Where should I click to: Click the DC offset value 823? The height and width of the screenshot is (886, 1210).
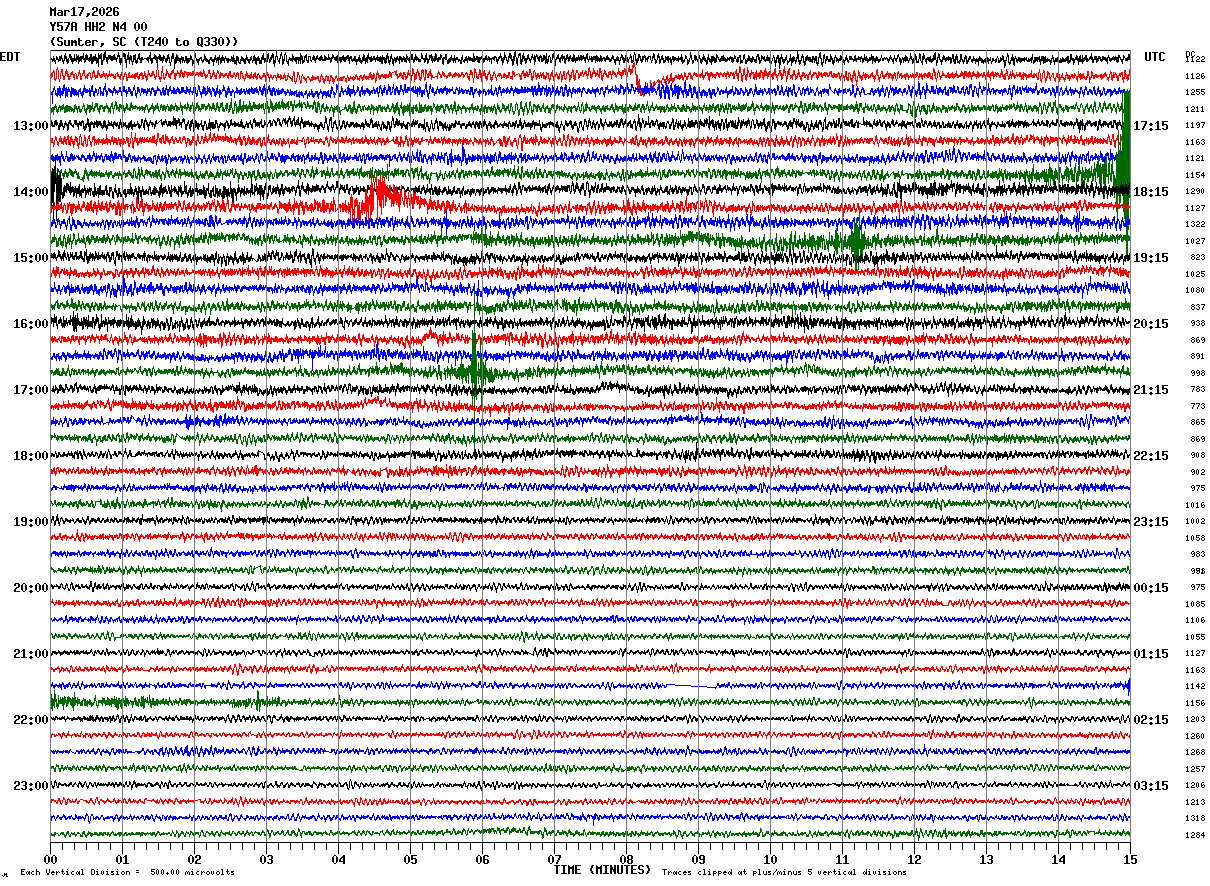1197,257
